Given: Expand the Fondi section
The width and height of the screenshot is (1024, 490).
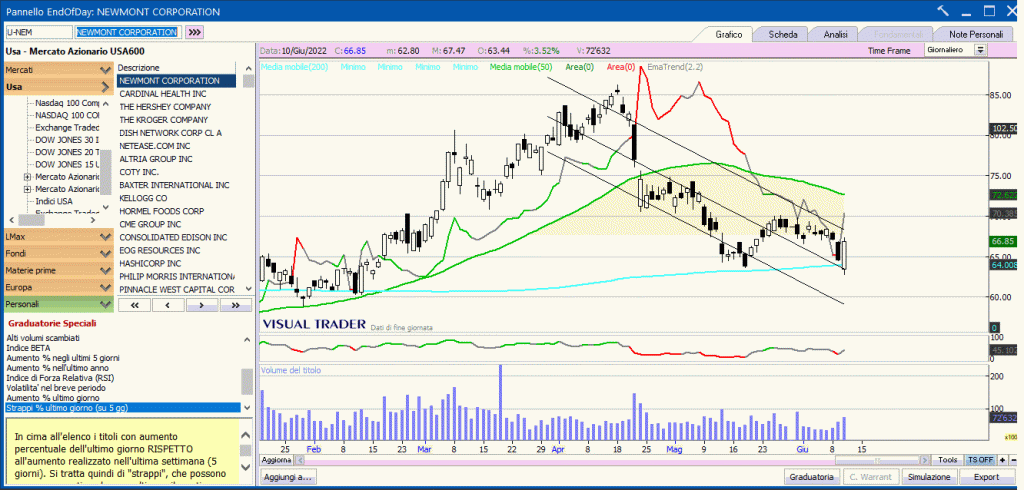Looking at the screenshot, I should coord(57,253).
